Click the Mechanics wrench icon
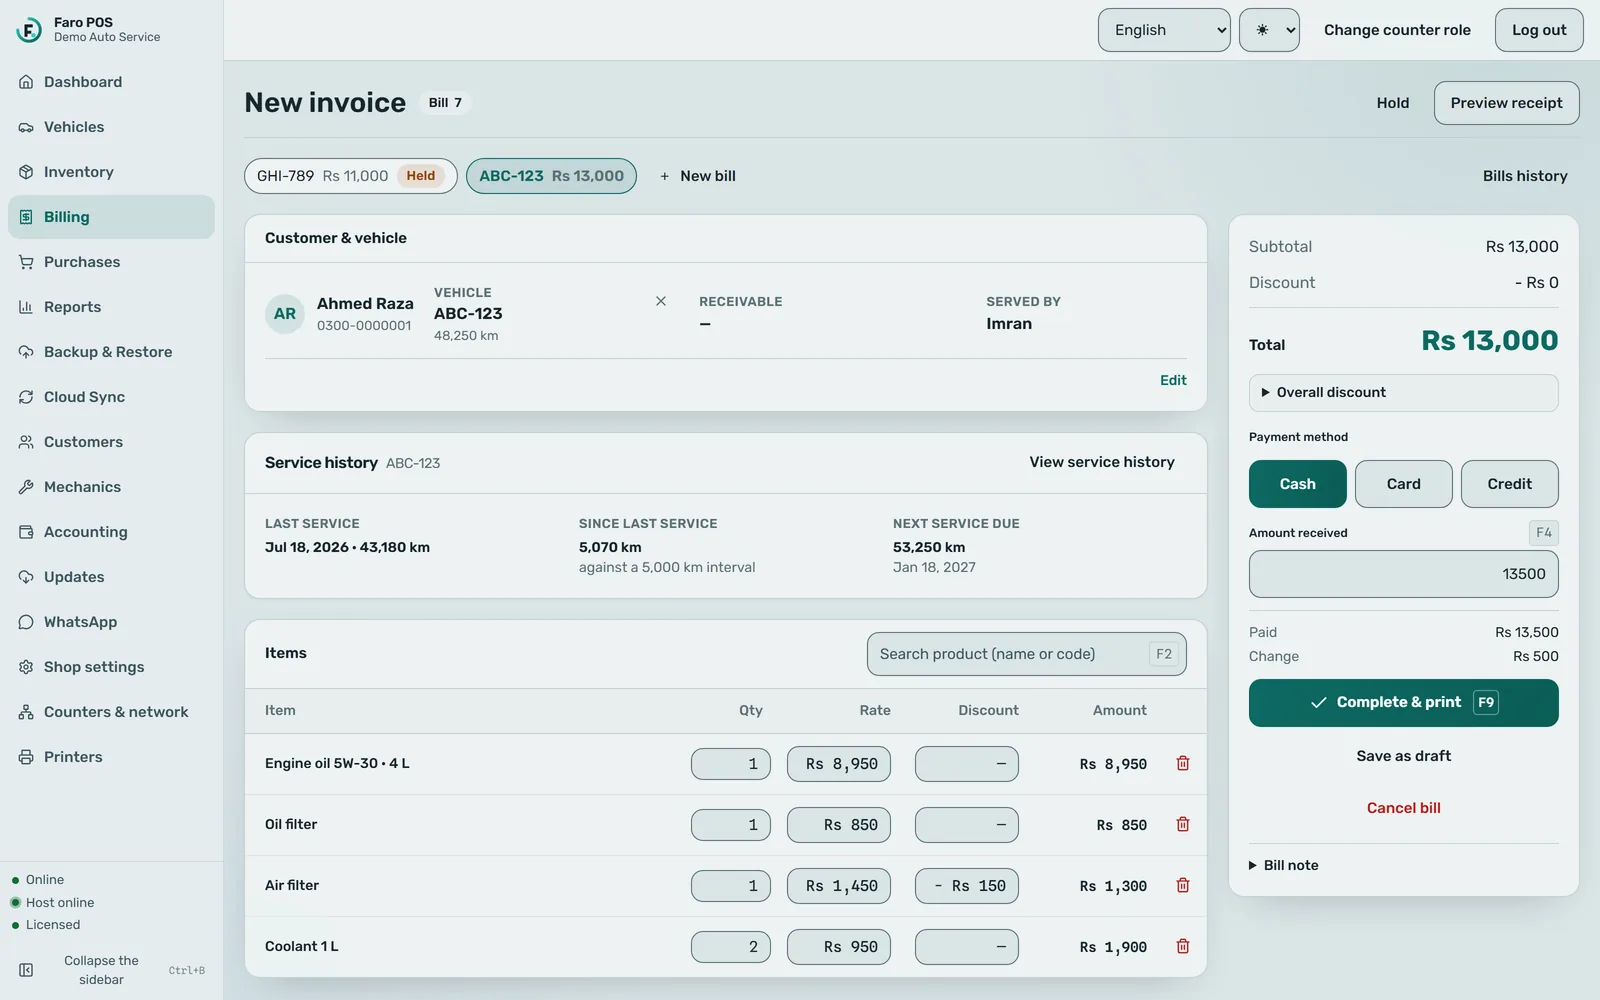This screenshot has height=1000, width=1600. [26, 487]
